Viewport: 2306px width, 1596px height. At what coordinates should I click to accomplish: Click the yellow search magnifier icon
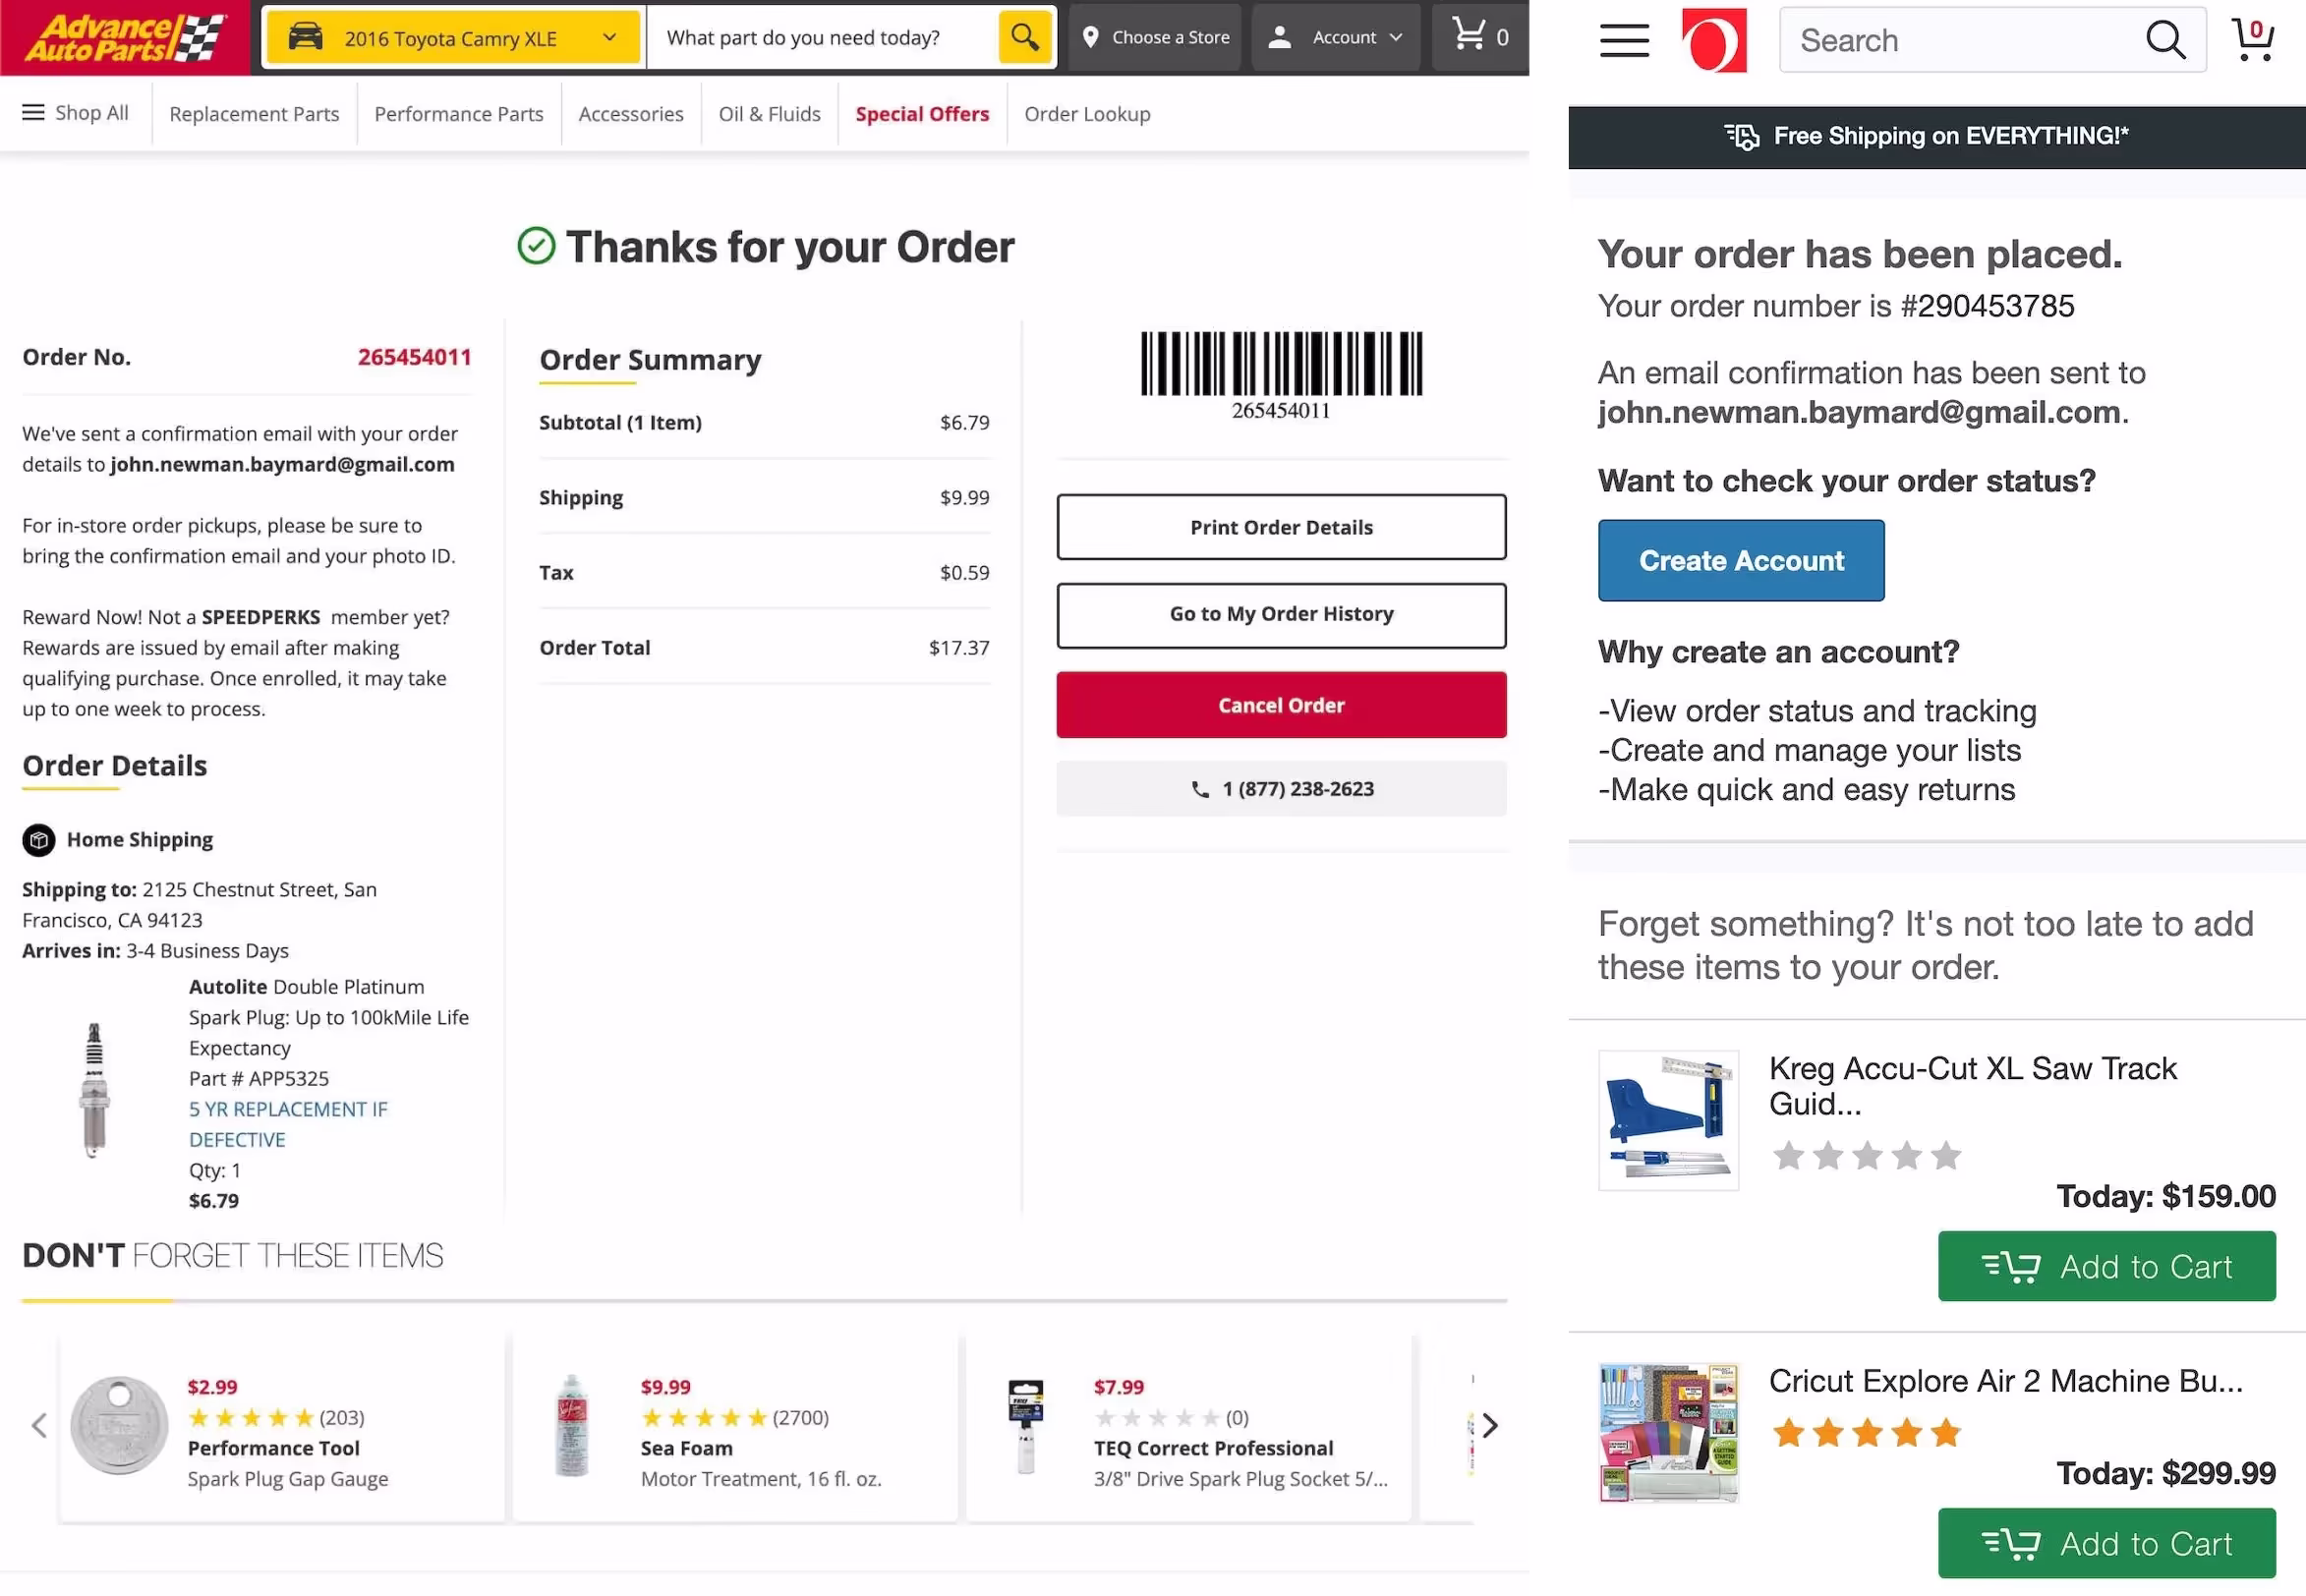[x=1024, y=38]
